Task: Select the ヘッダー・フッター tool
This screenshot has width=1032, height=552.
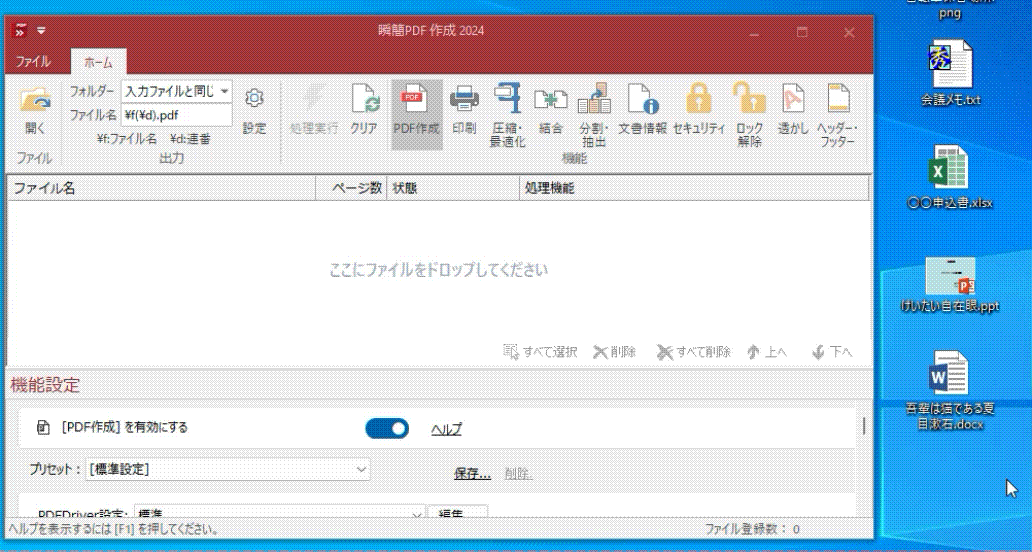Action: tap(836, 115)
